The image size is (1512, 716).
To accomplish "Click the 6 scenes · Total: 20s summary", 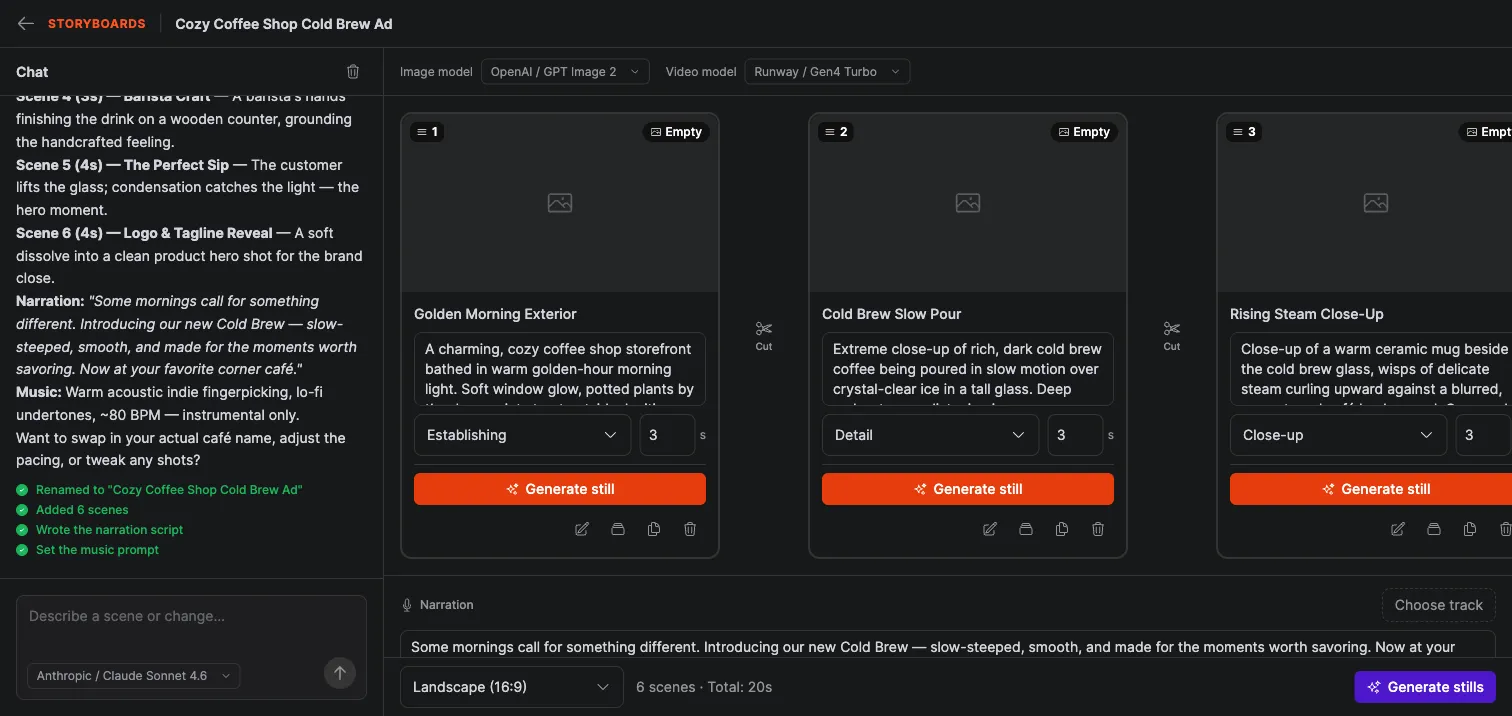I will [x=704, y=687].
